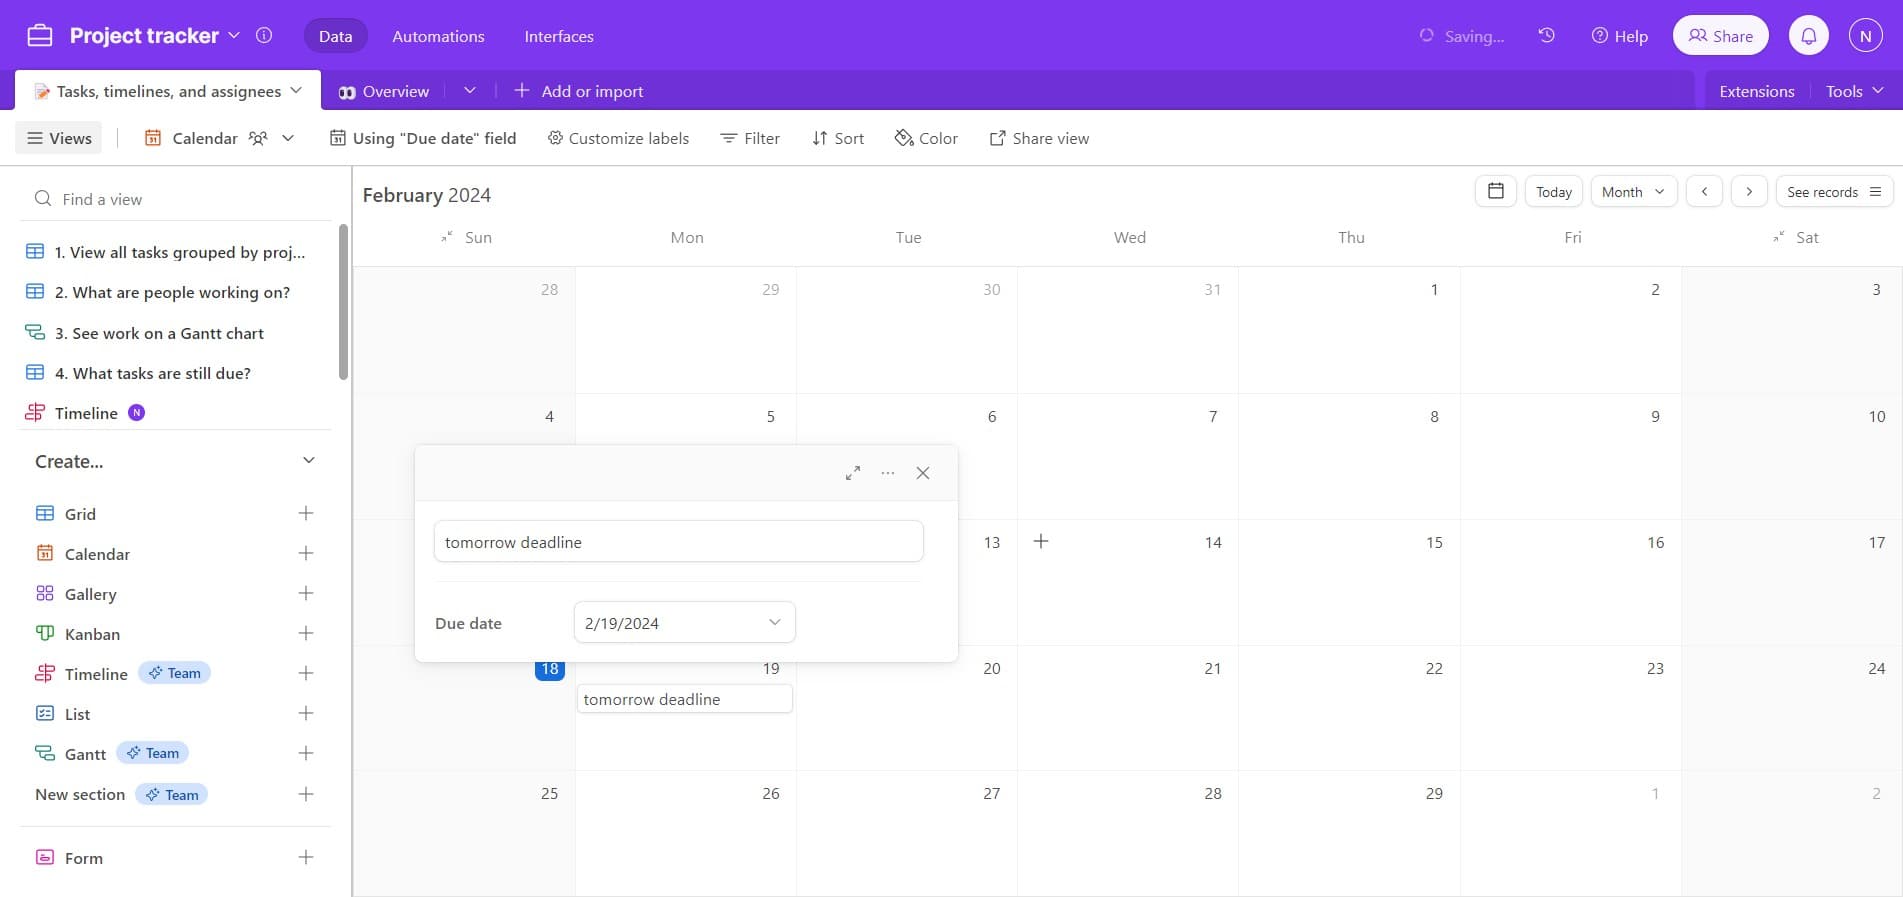Open Calendar view name dropdown

tap(288, 138)
